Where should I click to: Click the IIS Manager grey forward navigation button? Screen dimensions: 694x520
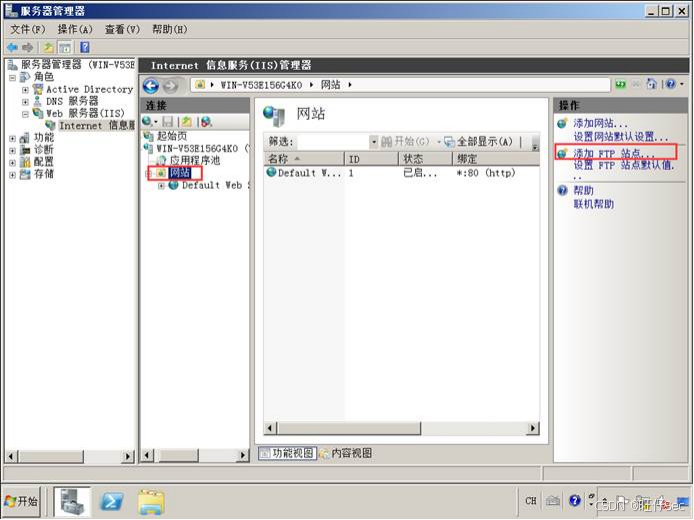pos(170,85)
